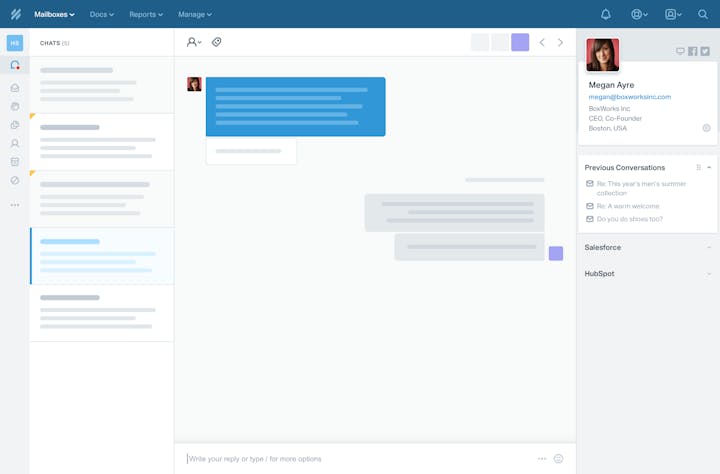Click the customer profile settings gear
Viewport: 720px width, 474px height.
pos(706,128)
